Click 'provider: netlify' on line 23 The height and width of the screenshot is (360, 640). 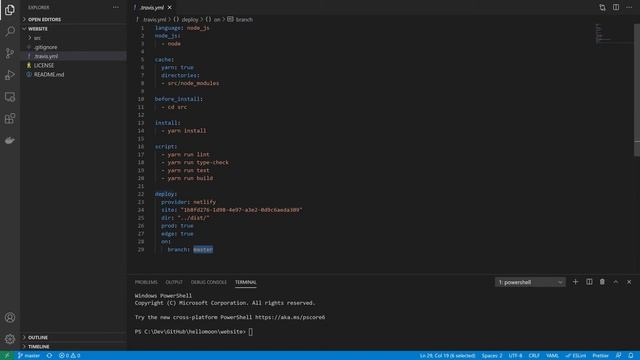click(189, 202)
